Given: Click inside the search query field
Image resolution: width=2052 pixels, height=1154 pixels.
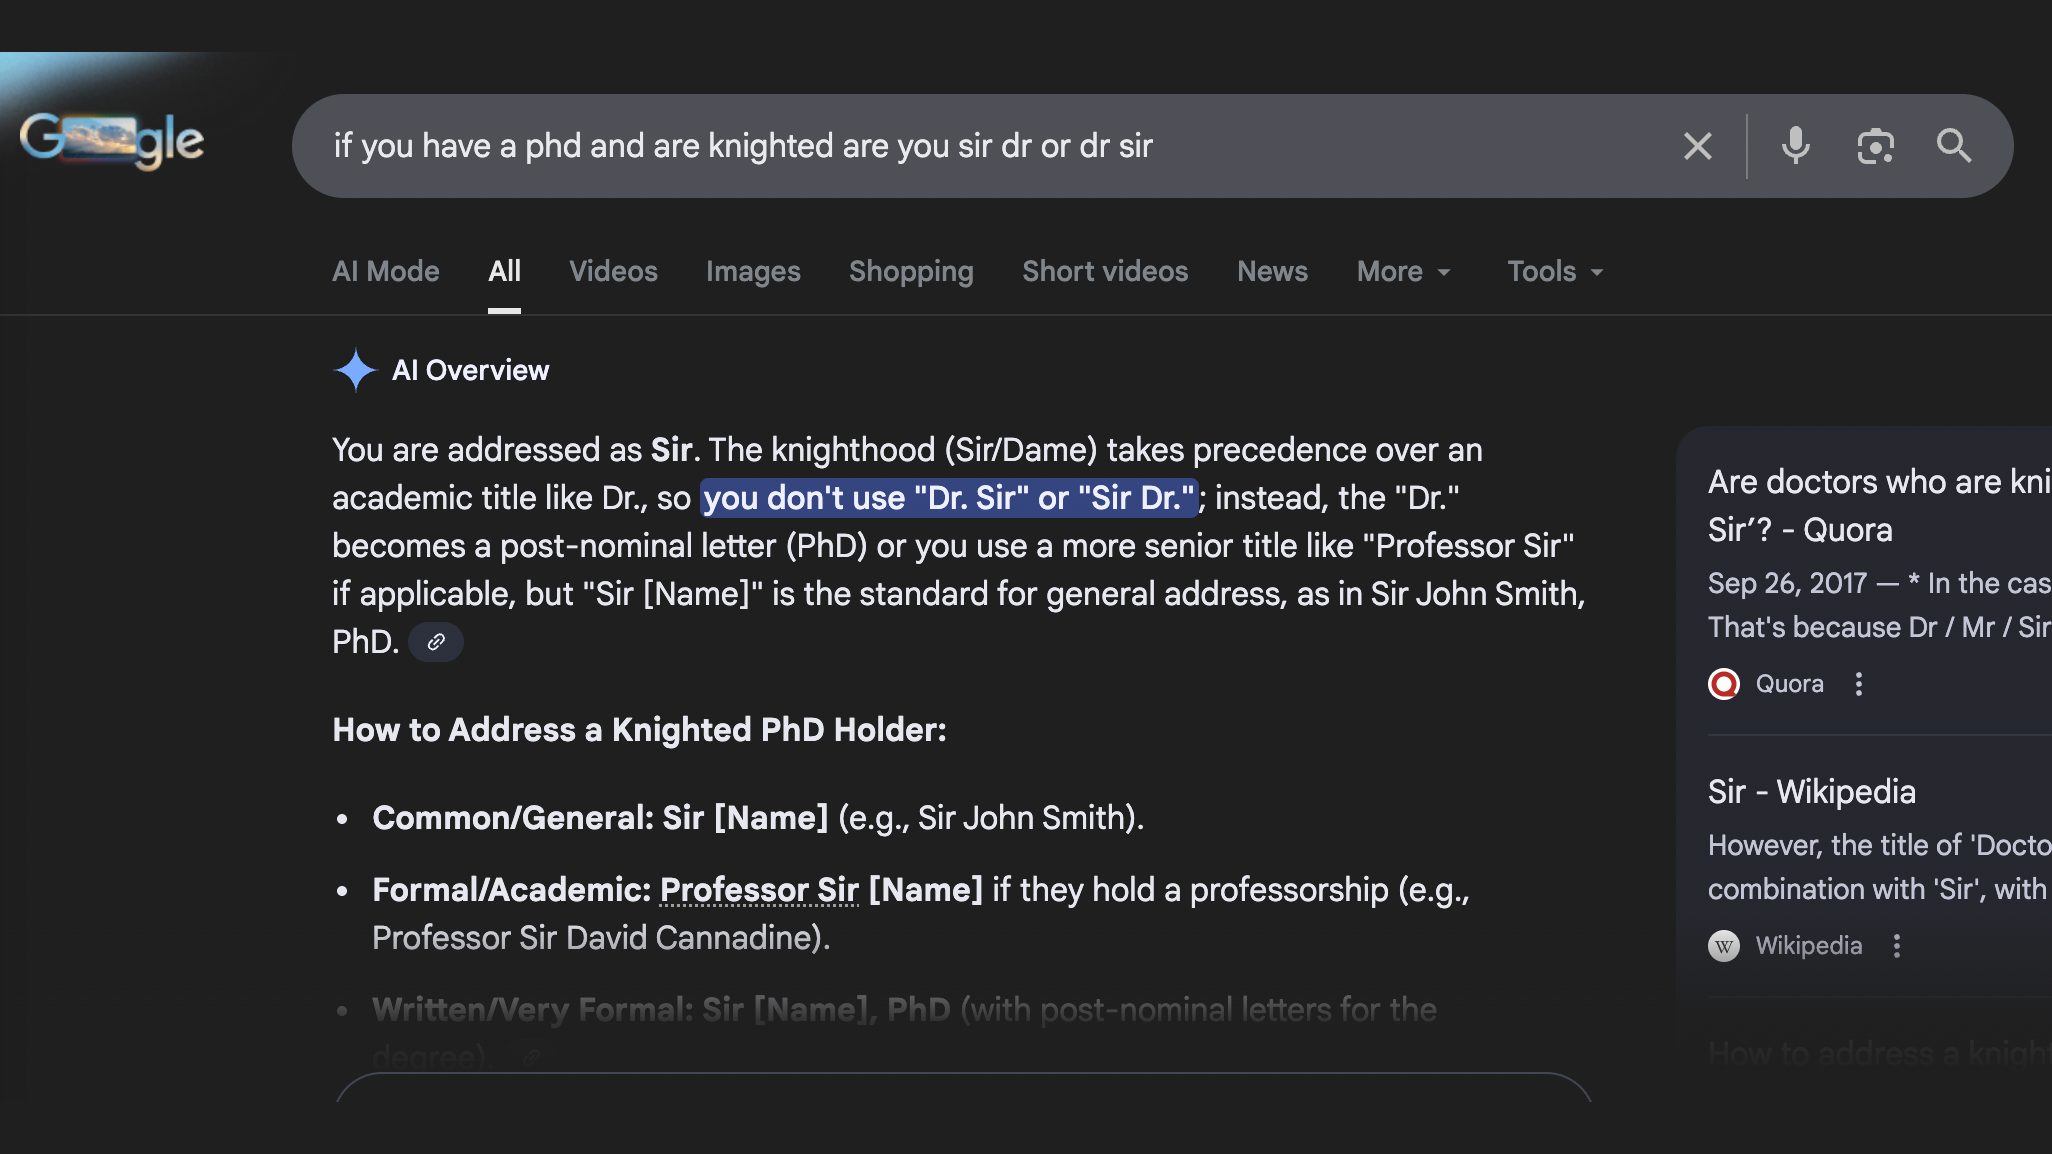Looking at the screenshot, I should [x=900, y=146].
